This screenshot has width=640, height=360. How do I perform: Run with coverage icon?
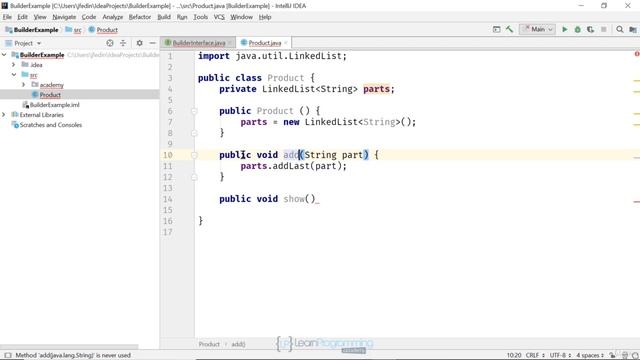[591, 29]
